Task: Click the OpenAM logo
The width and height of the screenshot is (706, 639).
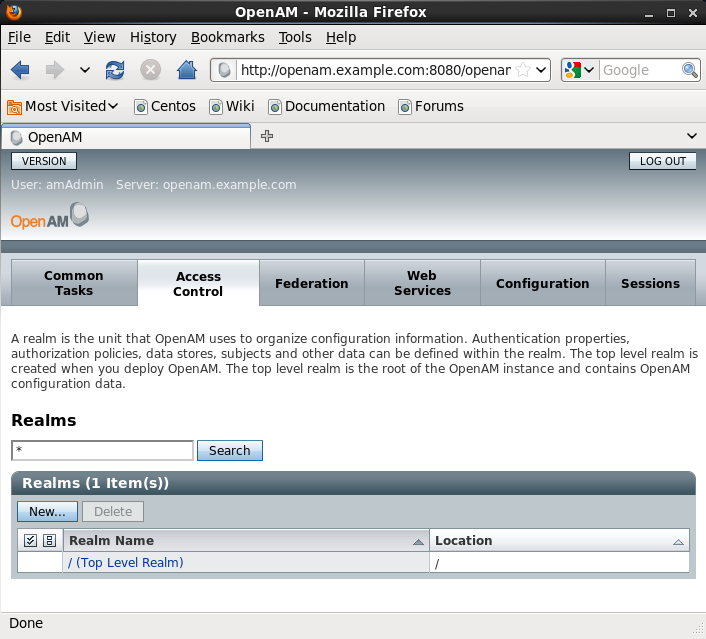Action: [50, 216]
